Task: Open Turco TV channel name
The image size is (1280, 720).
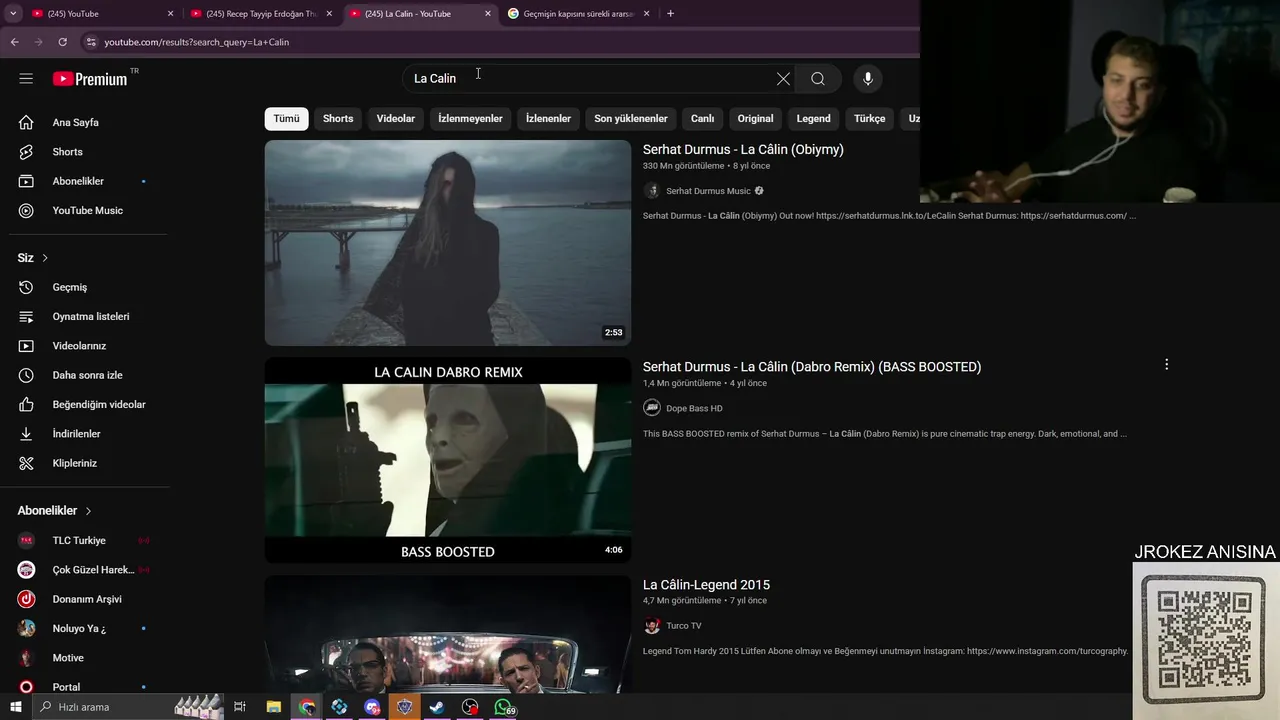Action: (684, 626)
